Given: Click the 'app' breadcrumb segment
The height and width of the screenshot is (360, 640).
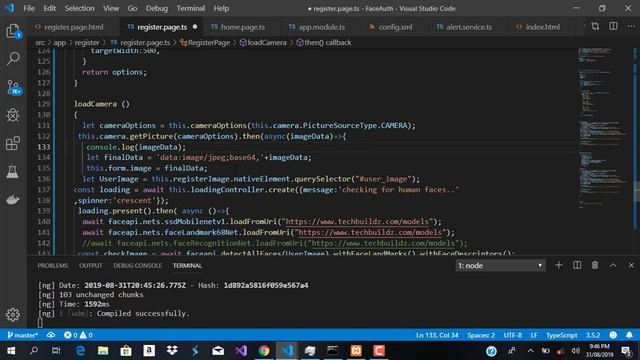Looking at the screenshot, I should coord(60,42).
